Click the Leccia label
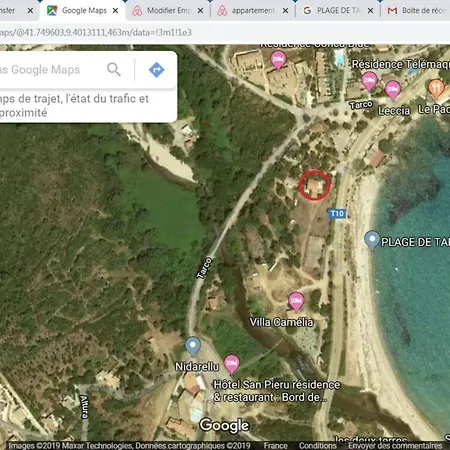Viewport: 450px width, 450px height. (x=394, y=111)
